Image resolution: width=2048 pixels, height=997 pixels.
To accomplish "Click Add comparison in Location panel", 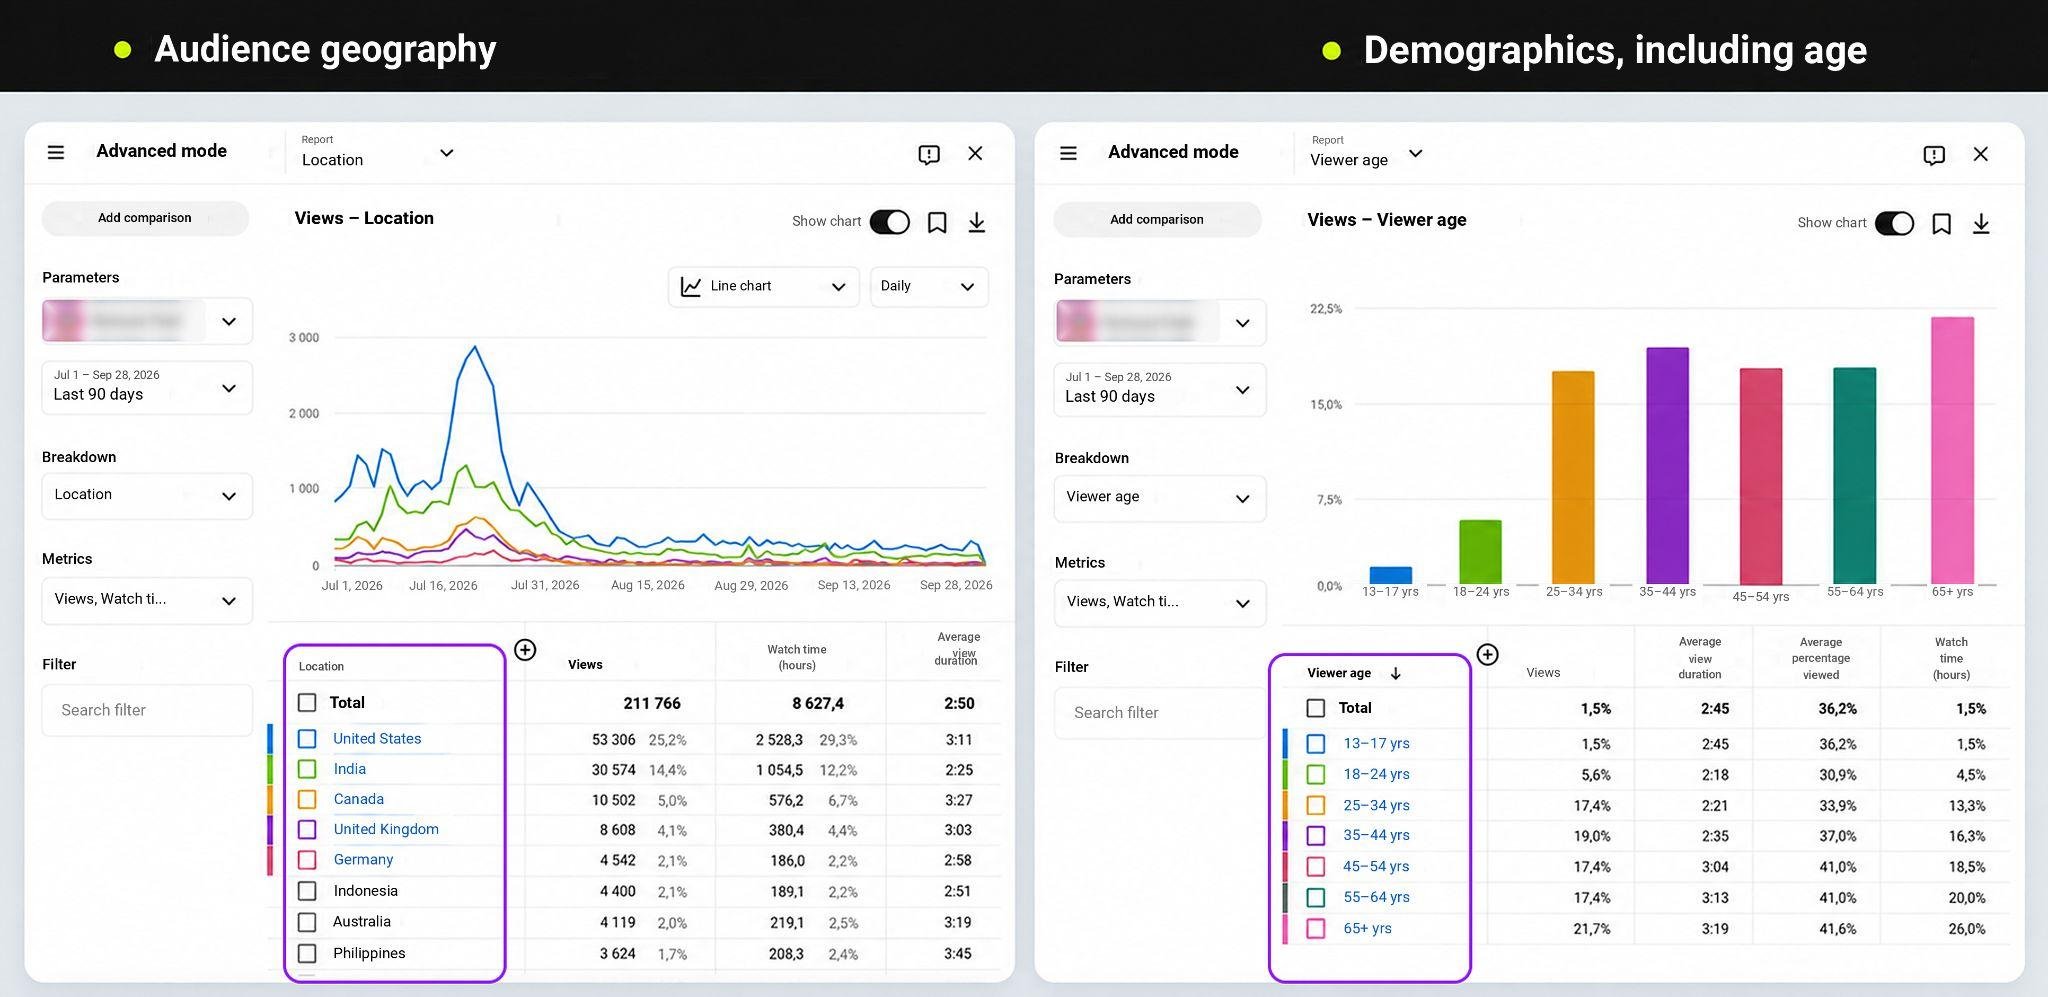I will [145, 218].
